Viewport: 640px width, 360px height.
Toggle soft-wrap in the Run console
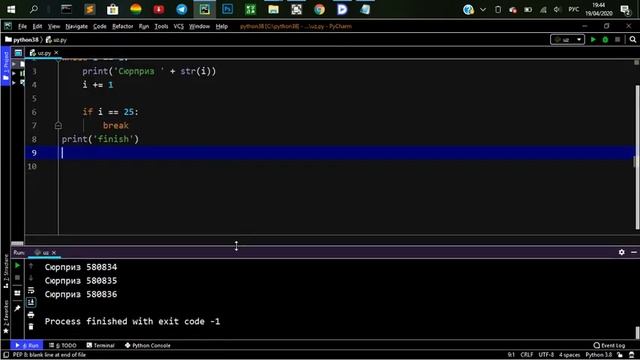tap(31, 290)
